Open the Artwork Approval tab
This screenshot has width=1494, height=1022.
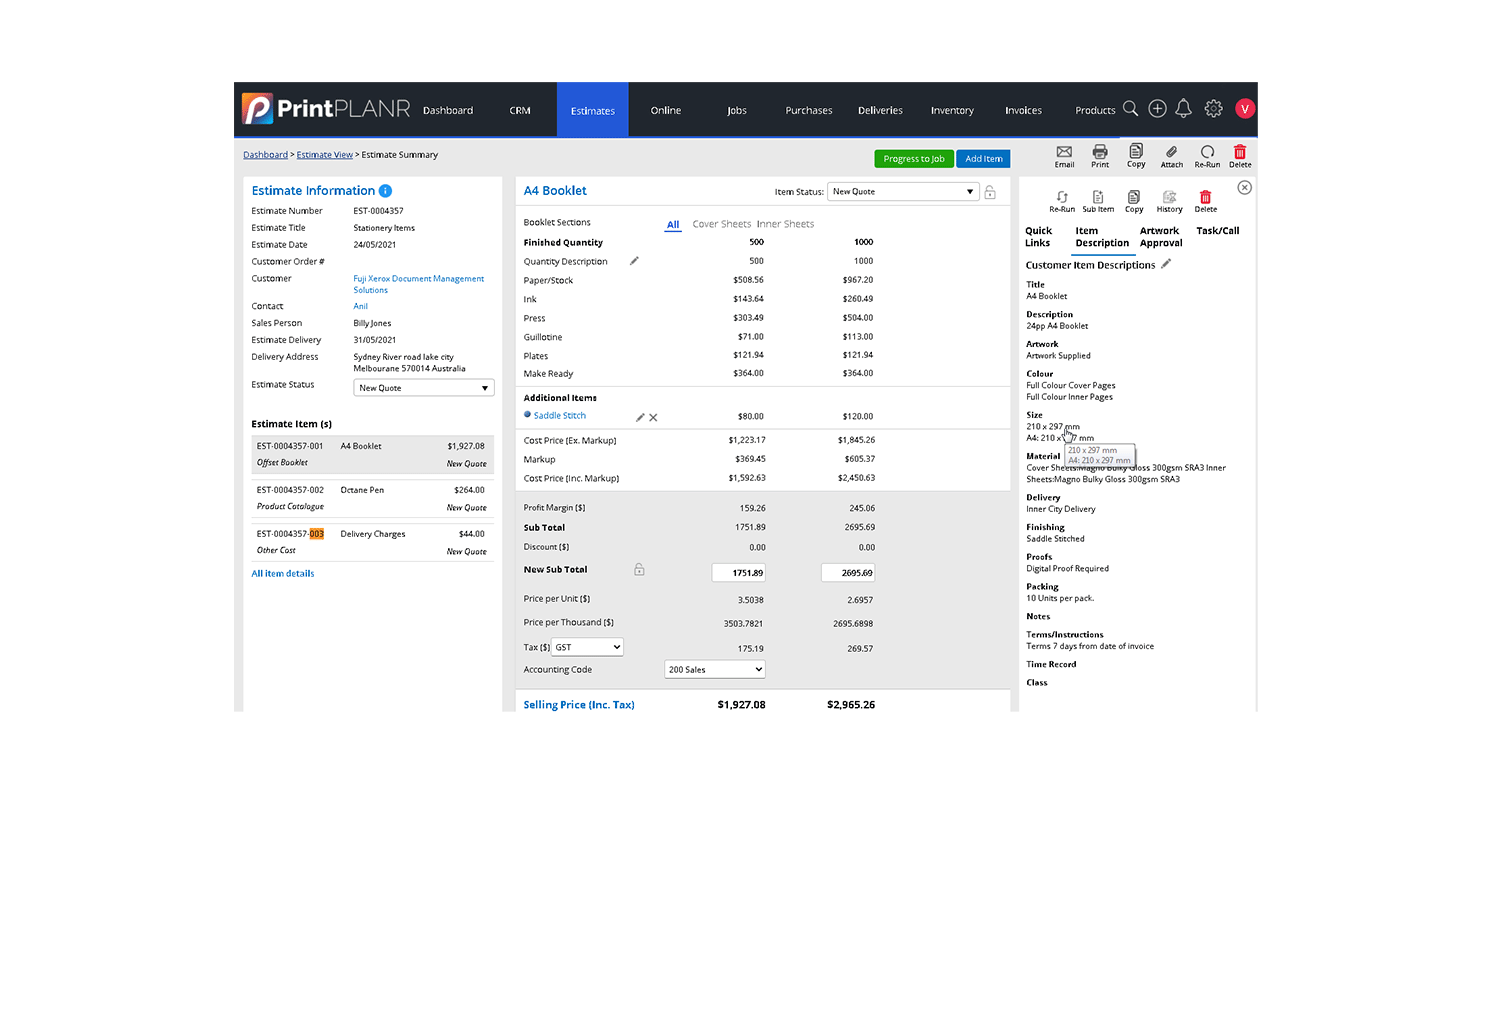coord(1161,237)
